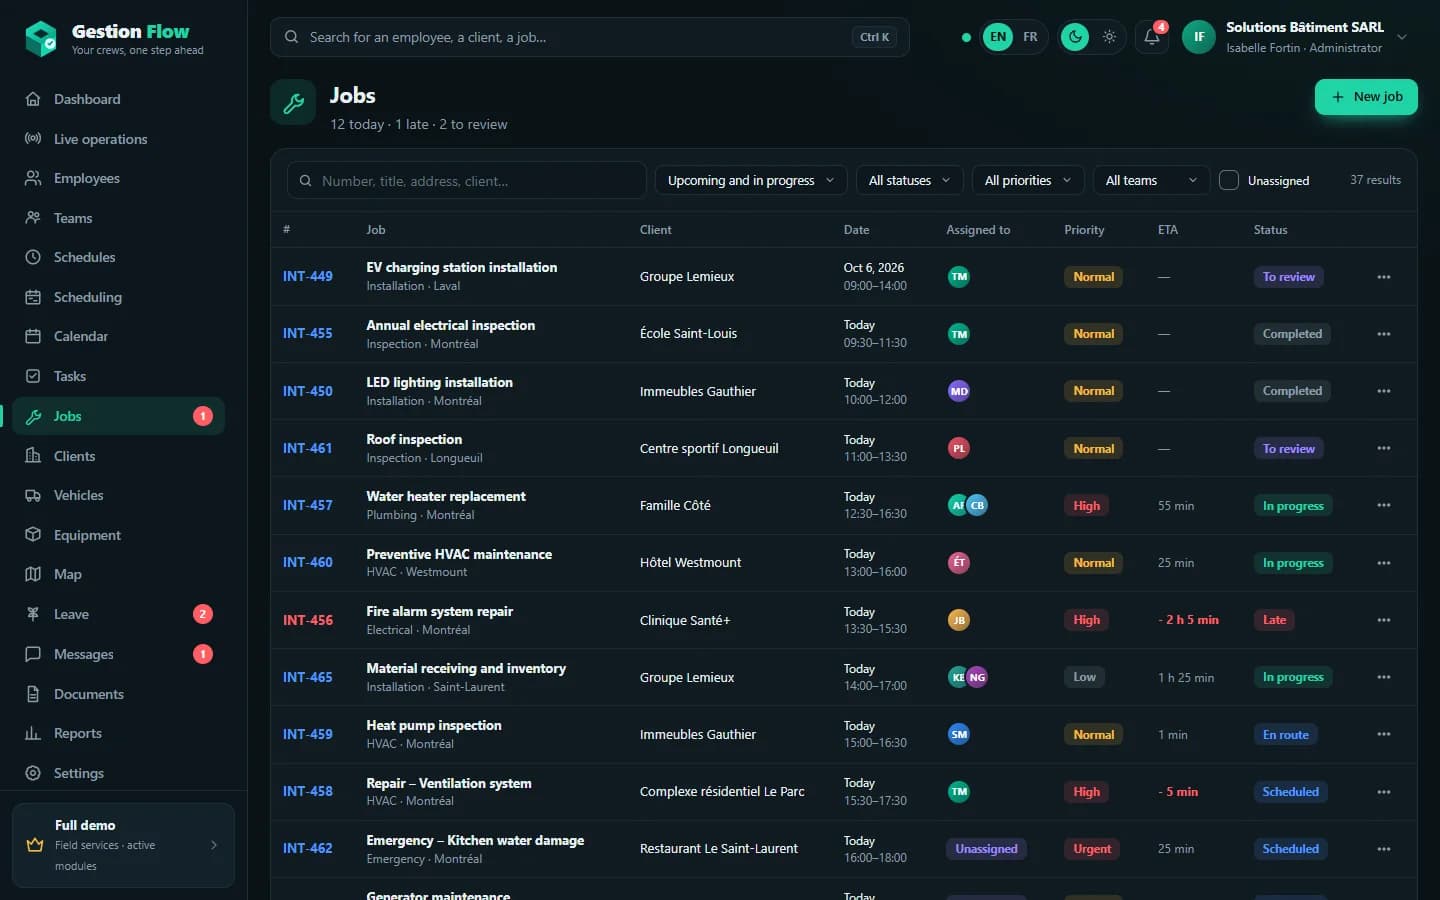Switch language to EN
Viewport: 1440px width, 900px height.
pos(998,37)
